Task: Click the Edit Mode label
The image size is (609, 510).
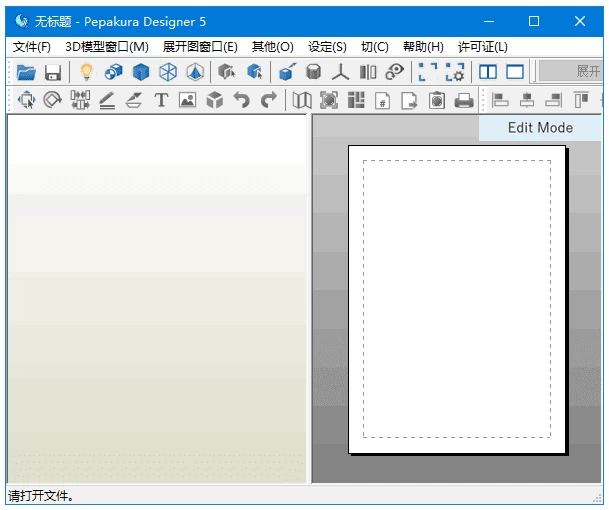Action: tap(540, 128)
